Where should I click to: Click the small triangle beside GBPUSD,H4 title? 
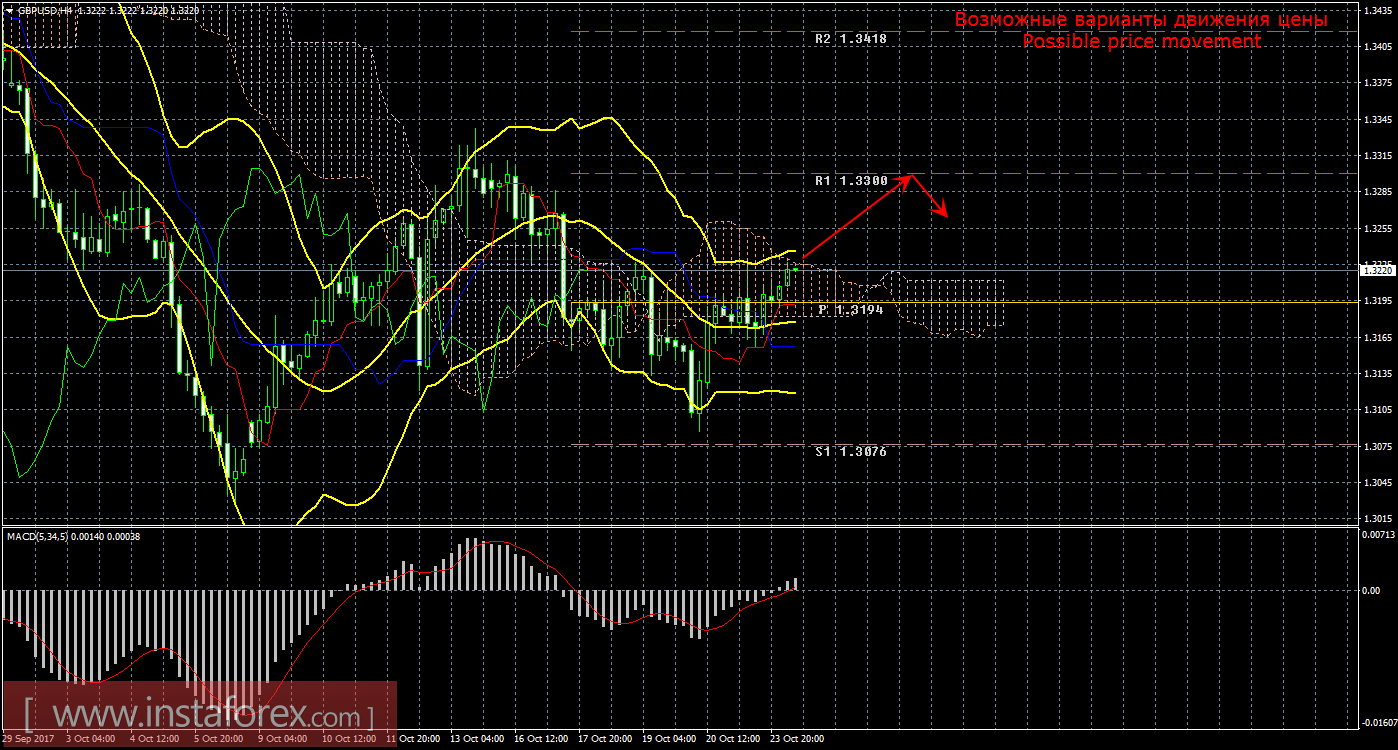pyautogui.click(x=9, y=10)
